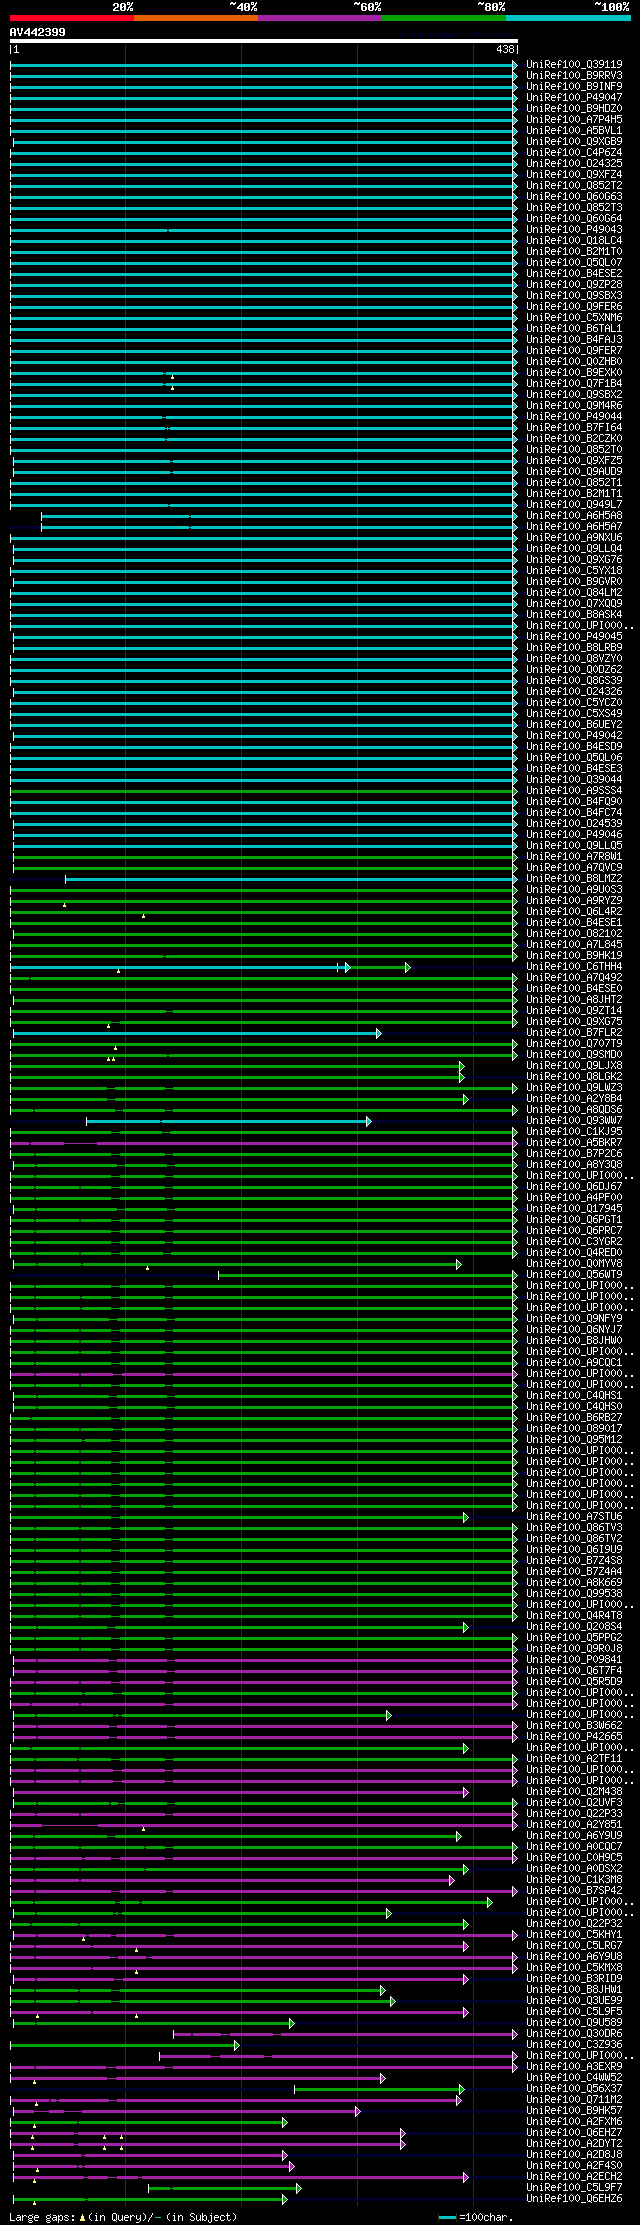640x2225 pixels.
Task: Select the UniRef100_Q84LM2 label
Action: [574, 593]
